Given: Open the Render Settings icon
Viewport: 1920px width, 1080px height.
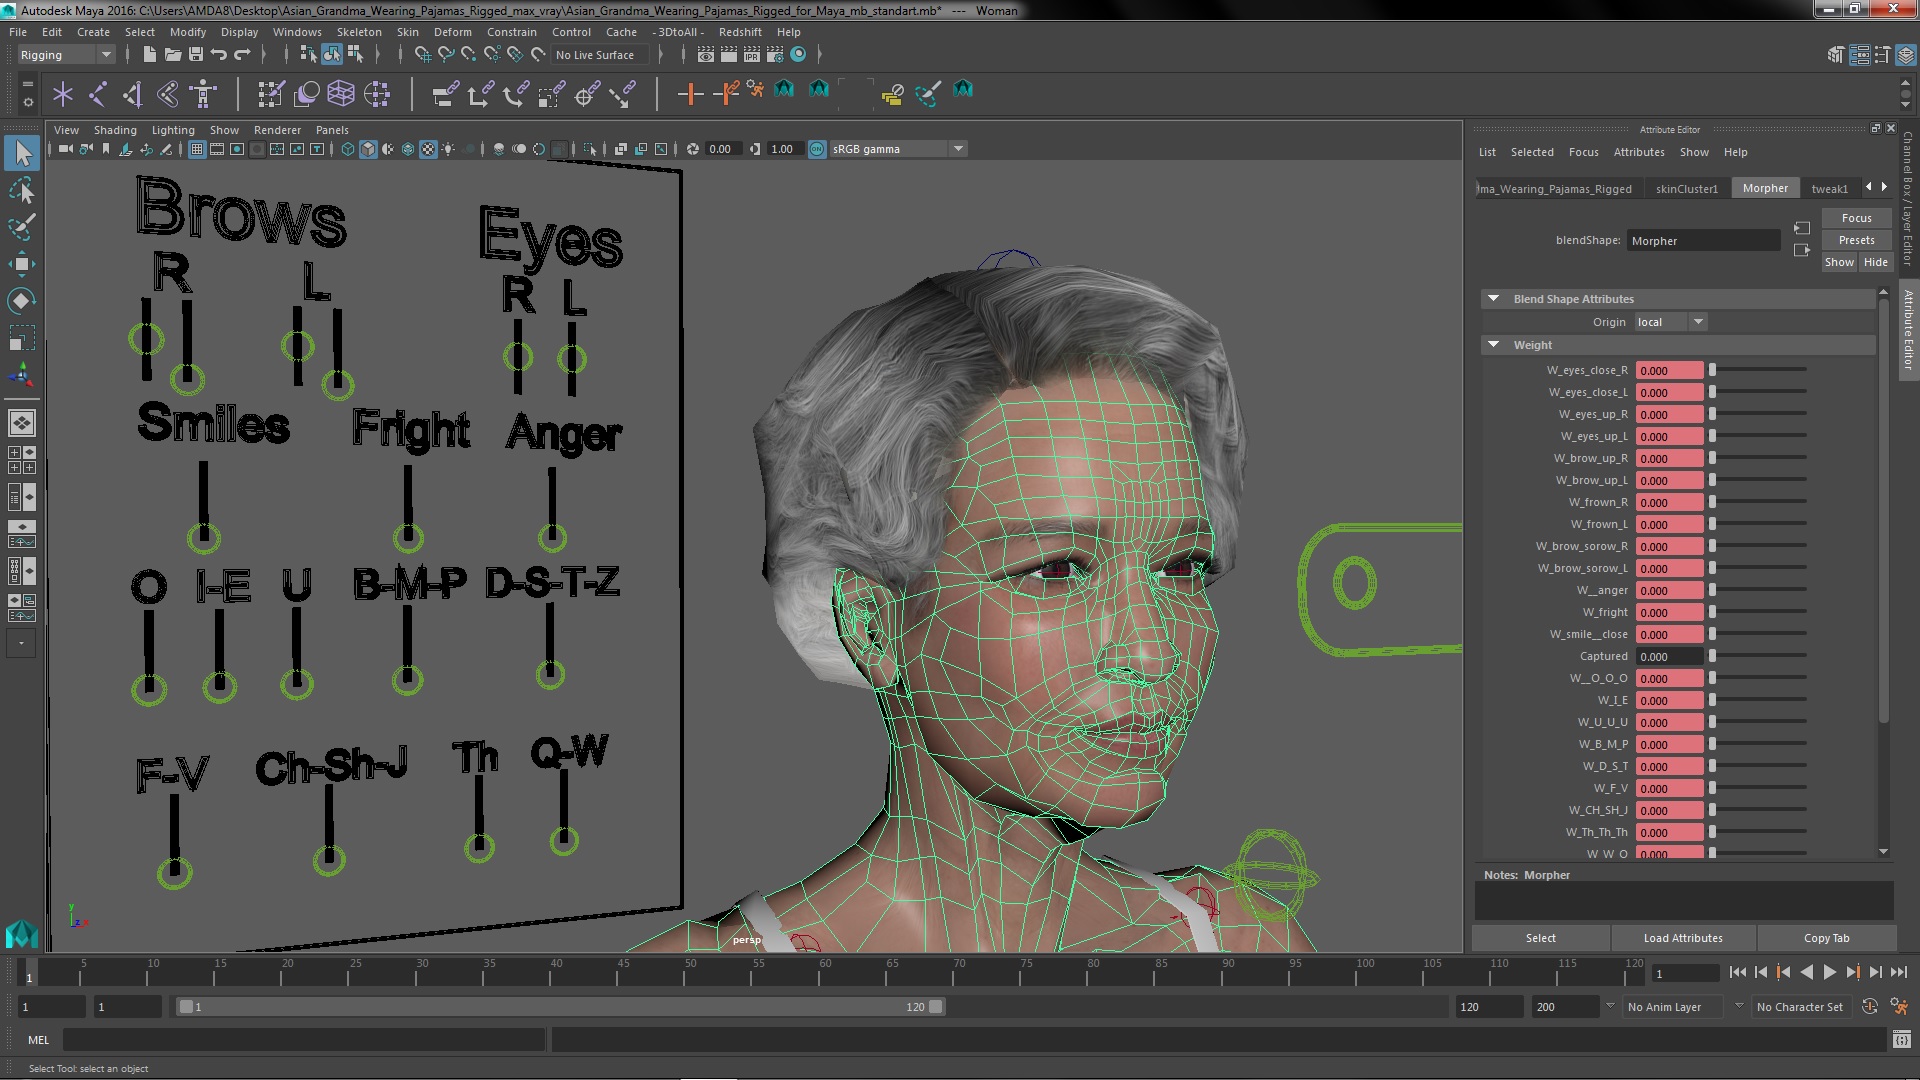Looking at the screenshot, I should (x=775, y=54).
